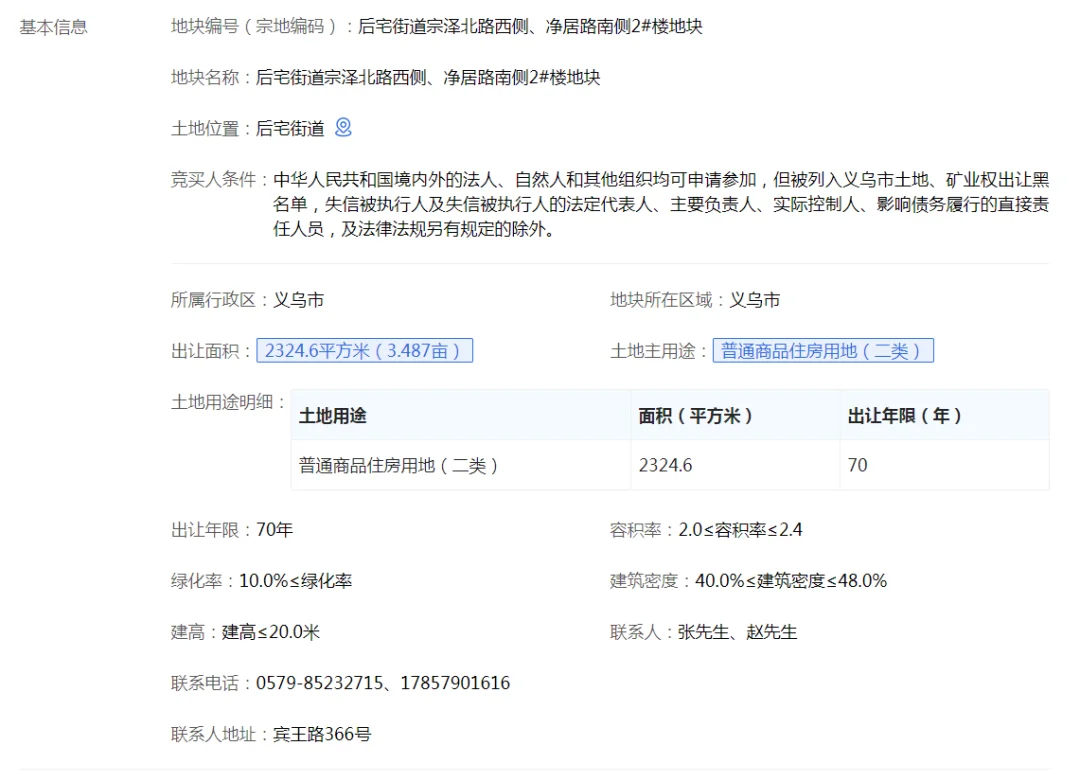Viewport: 1080px width, 781px height.
Task: Click the 土地用途 table column header
Action: pyautogui.click(x=461, y=415)
